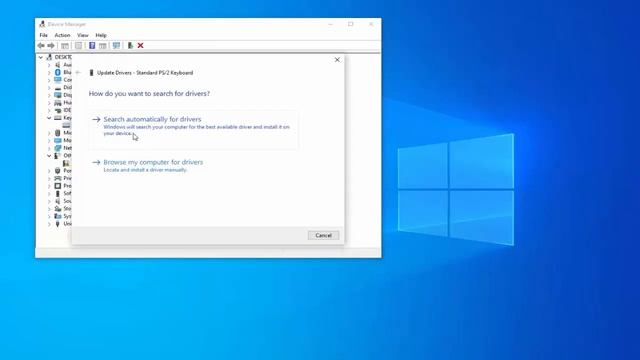The height and width of the screenshot is (360, 640).
Task: Maximize the Device Manager window
Action: tap(351, 24)
